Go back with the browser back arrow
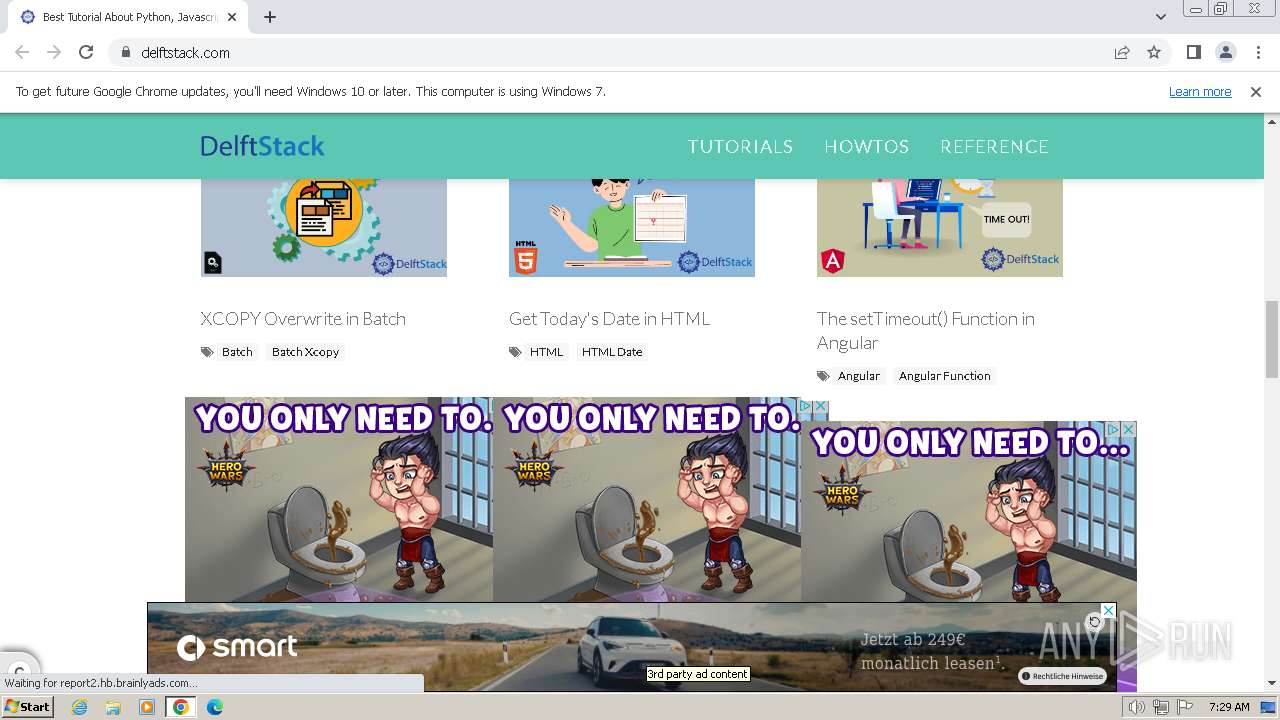Screen dimensions: 1280x720 22,52
